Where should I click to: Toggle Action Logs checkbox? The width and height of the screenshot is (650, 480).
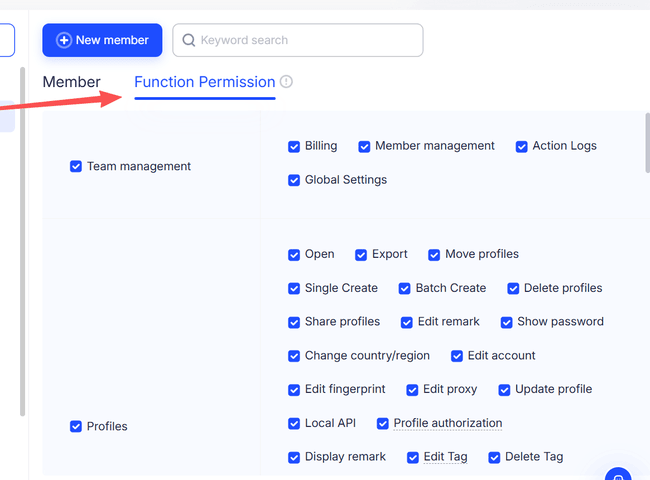[521, 147]
